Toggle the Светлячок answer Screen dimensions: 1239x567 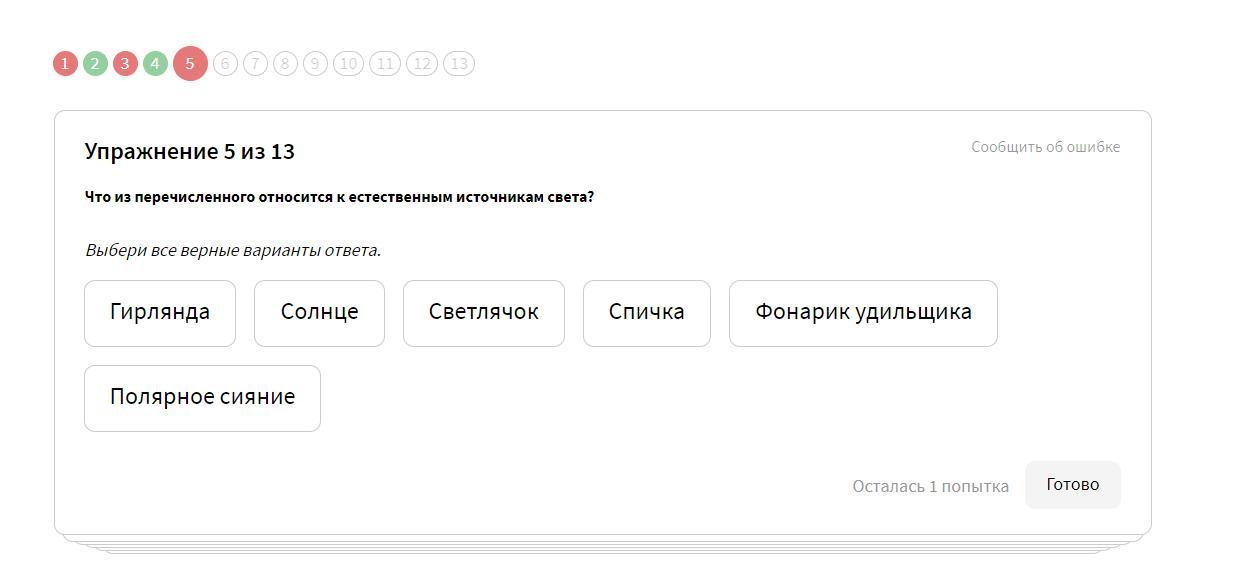(x=484, y=313)
